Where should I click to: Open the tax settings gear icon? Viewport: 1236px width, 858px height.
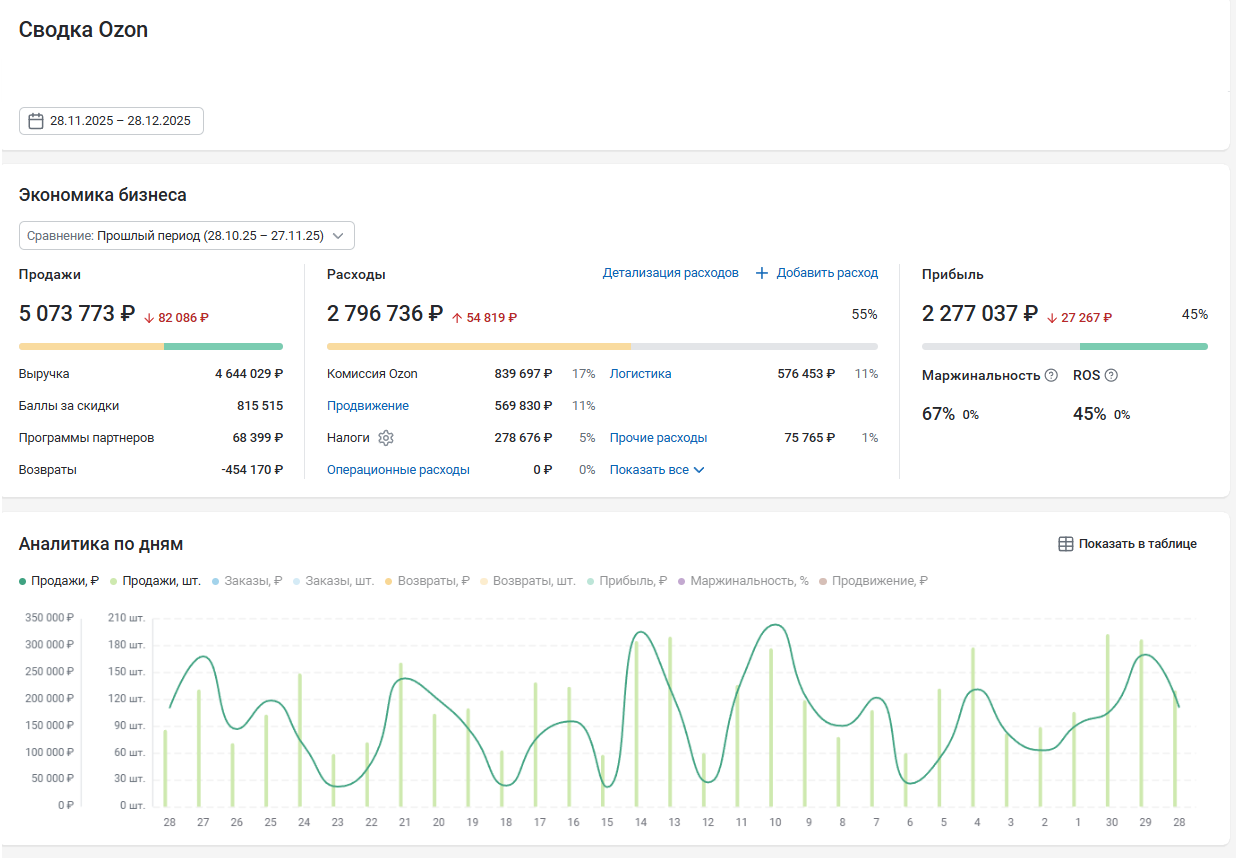coord(386,438)
